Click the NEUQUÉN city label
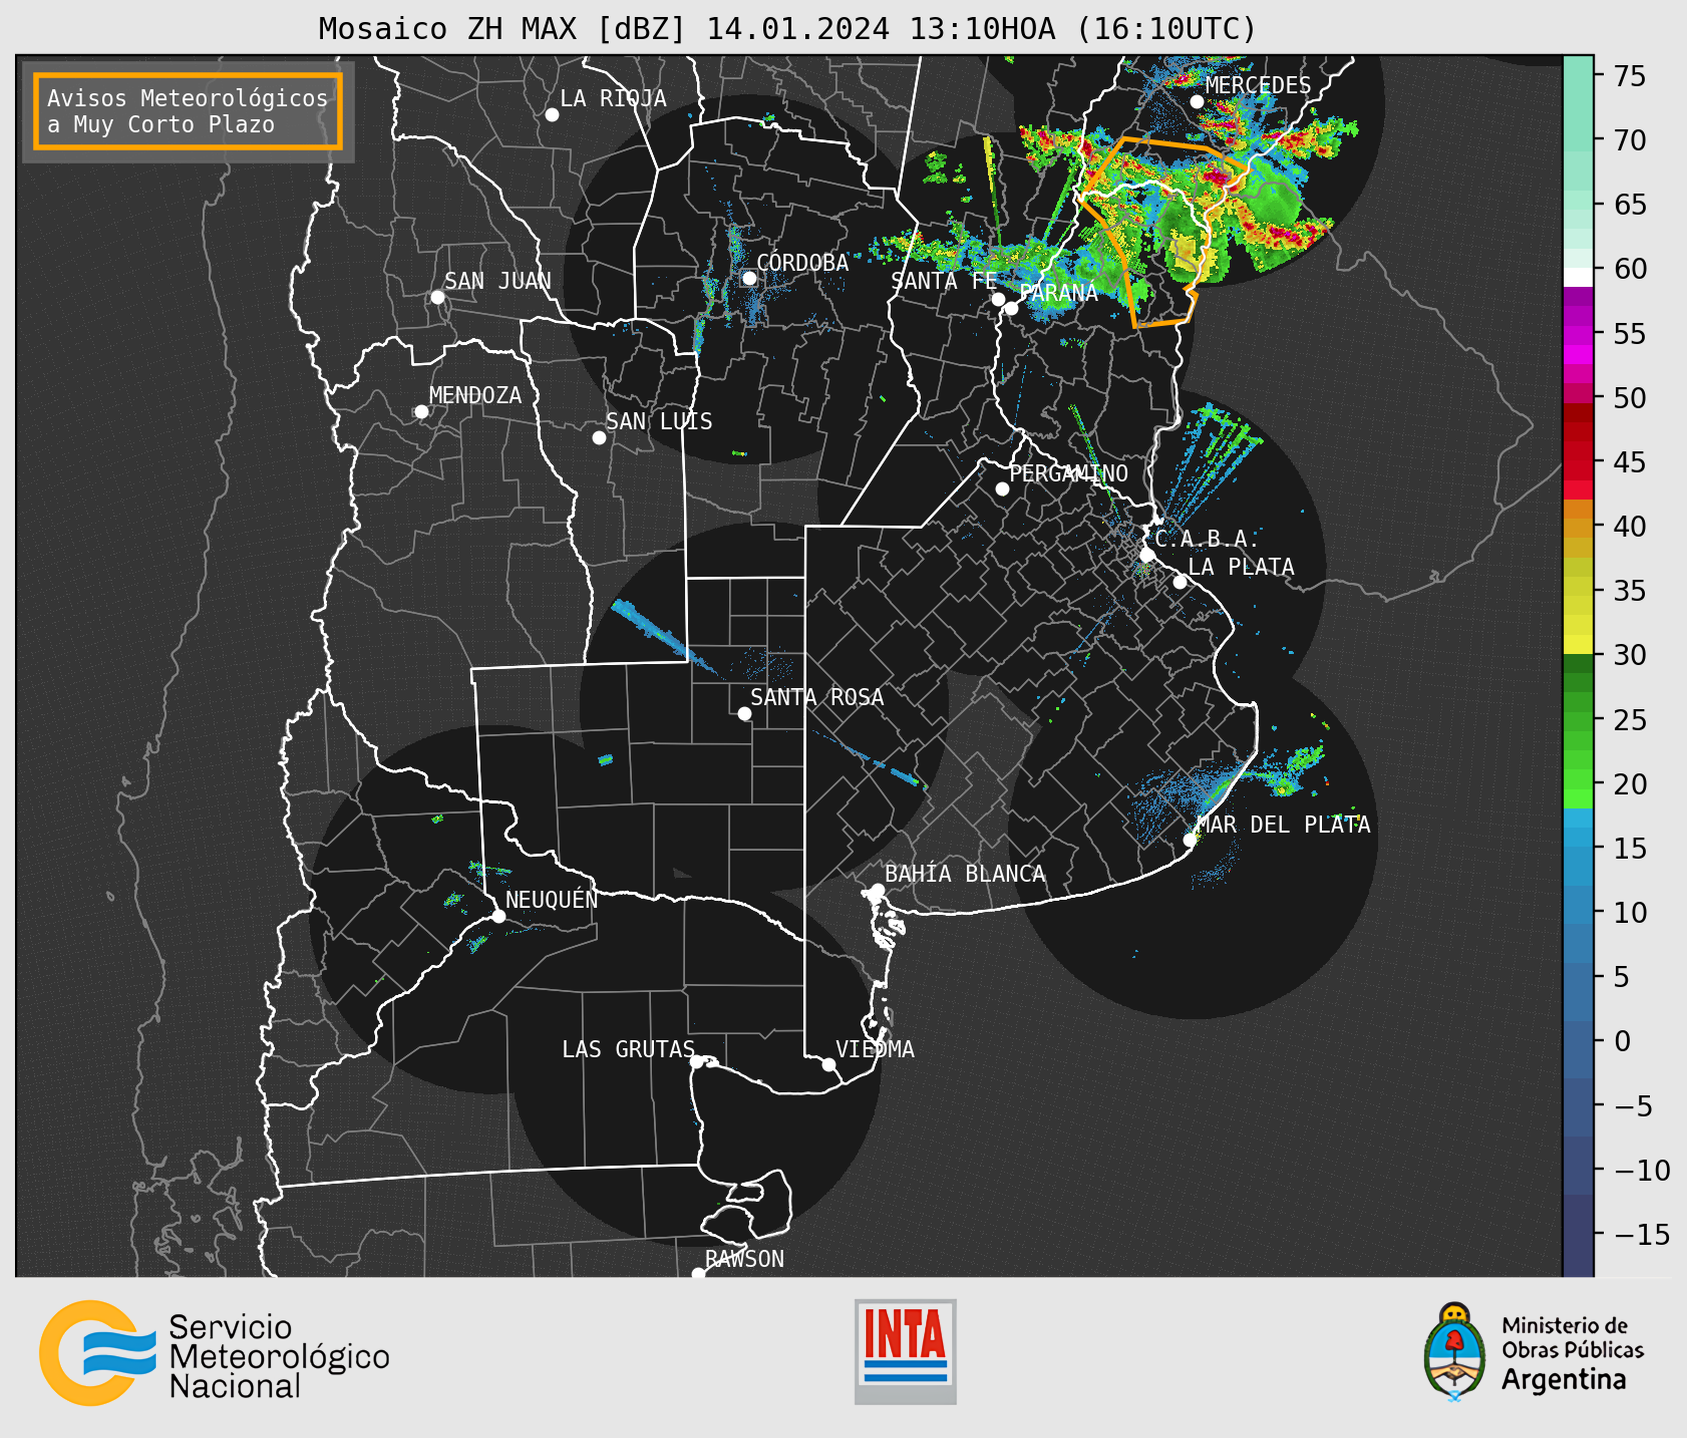 [x=552, y=899]
